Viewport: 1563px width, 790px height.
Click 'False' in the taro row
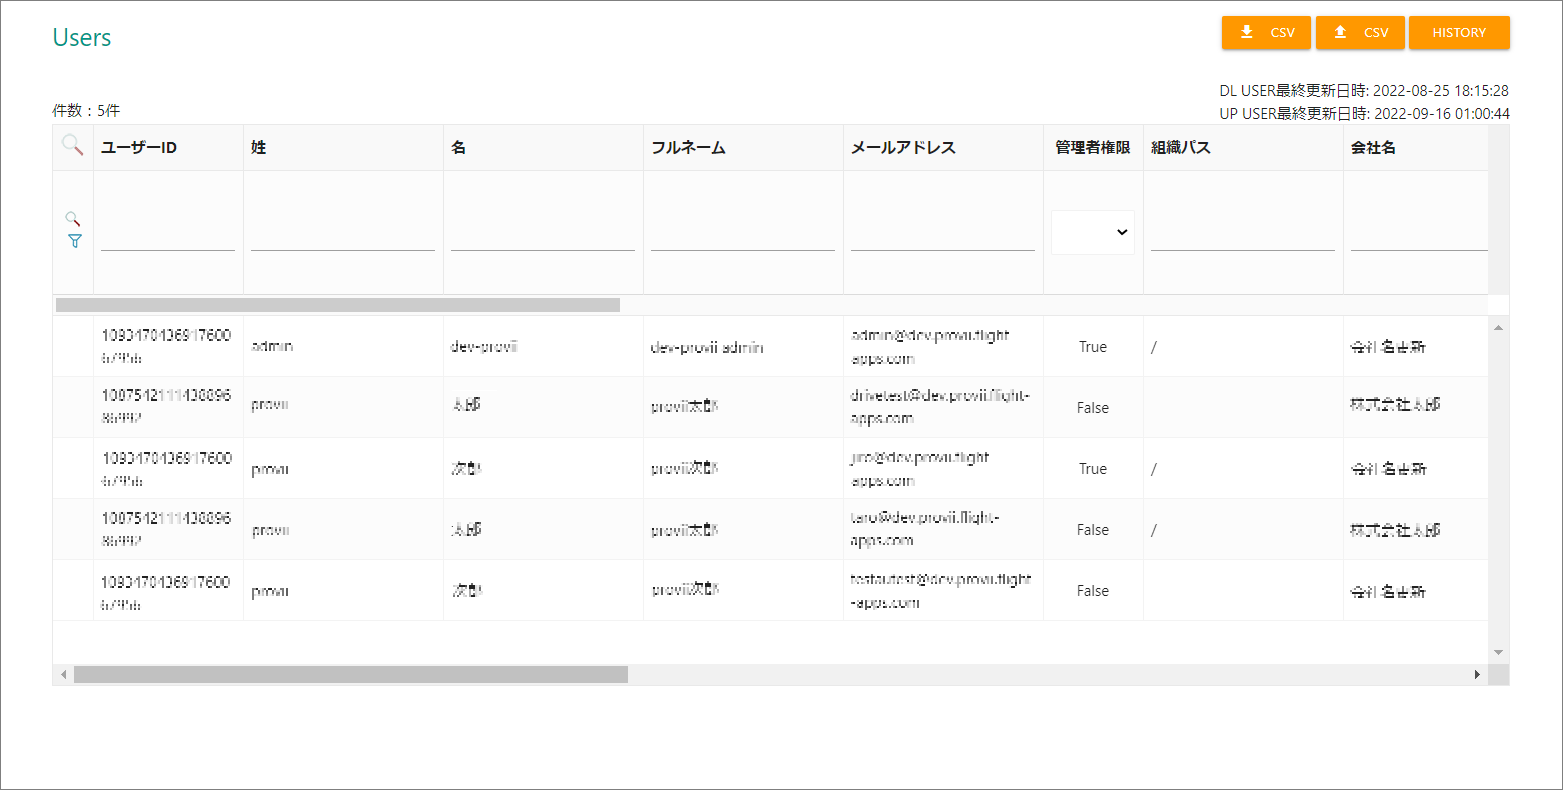(x=1093, y=530)
